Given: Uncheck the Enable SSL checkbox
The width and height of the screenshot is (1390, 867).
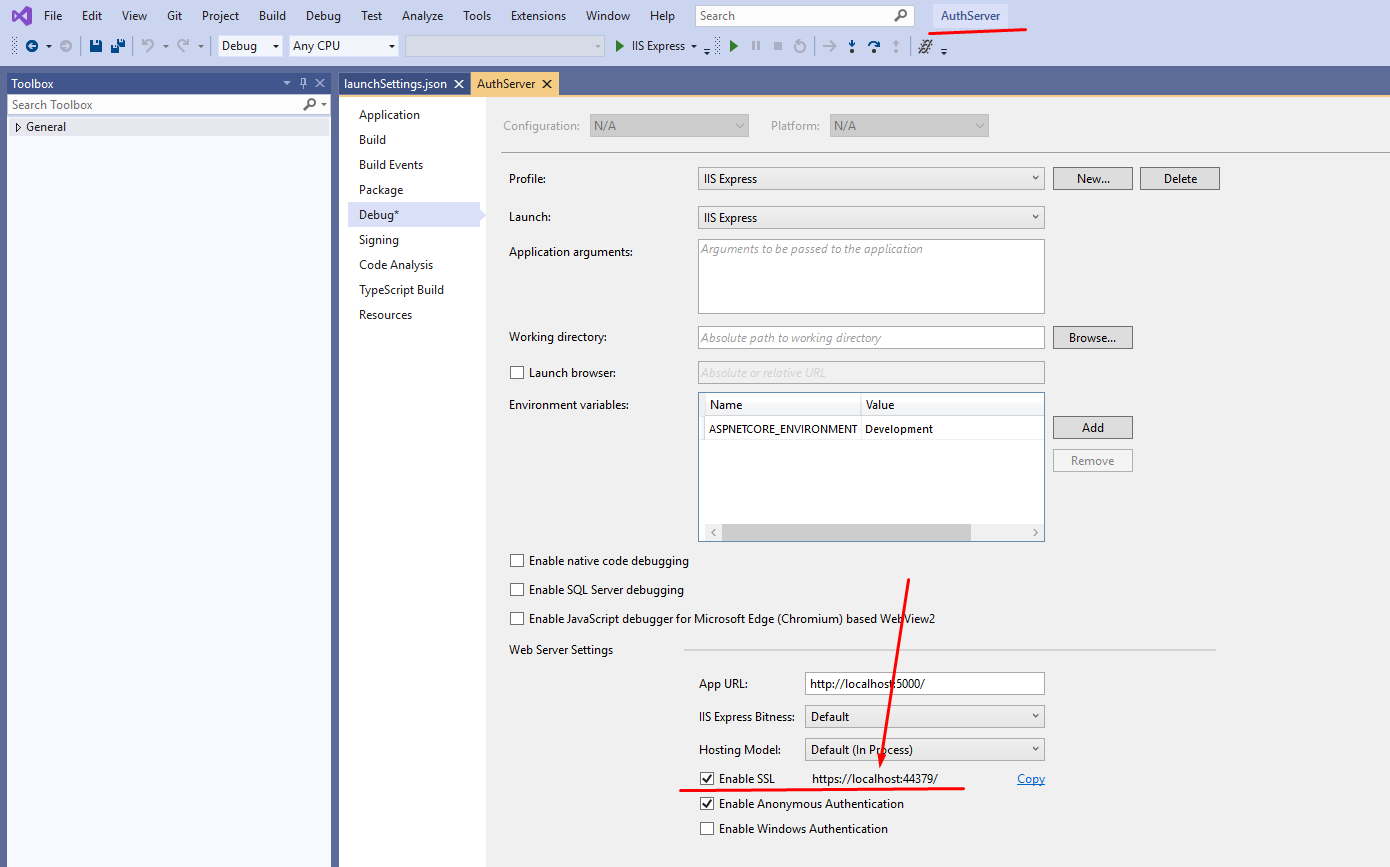Looking at the screenshot, I should (x=707, y=779).
